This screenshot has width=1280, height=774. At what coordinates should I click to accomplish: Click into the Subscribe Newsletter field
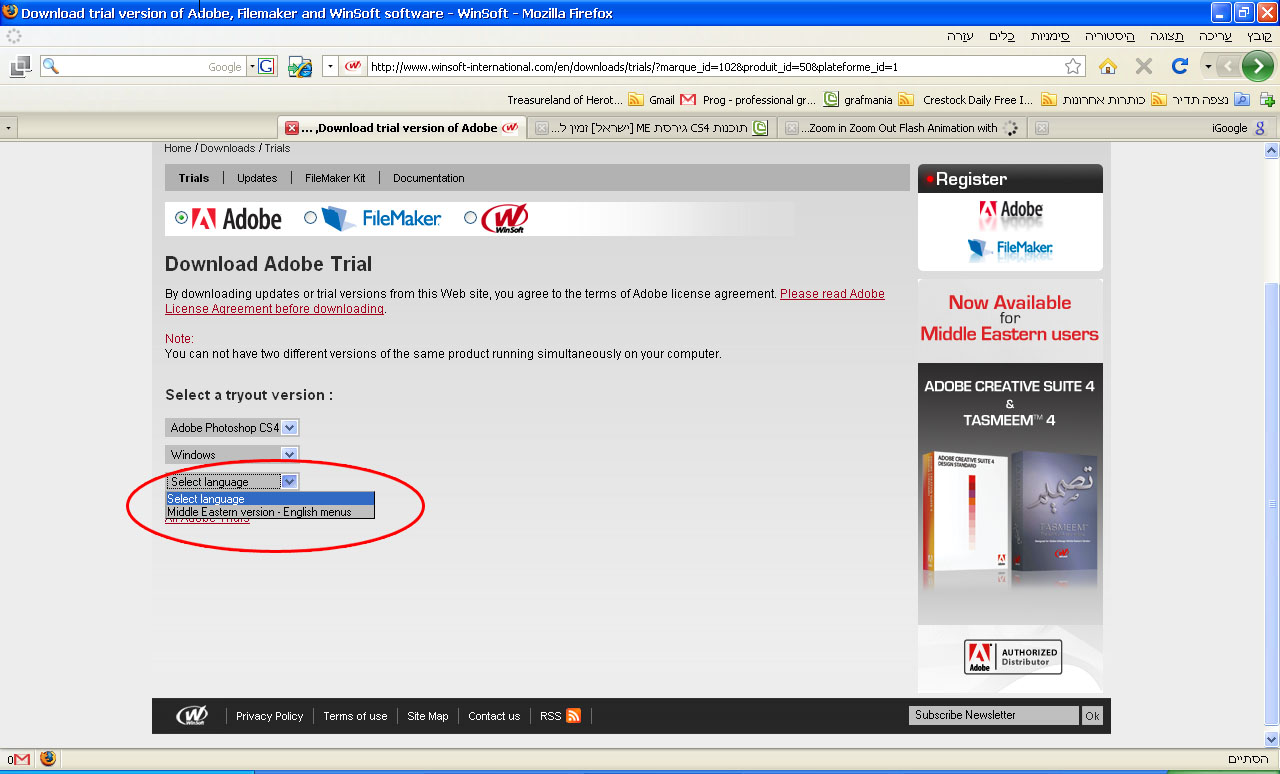point(994,716)
